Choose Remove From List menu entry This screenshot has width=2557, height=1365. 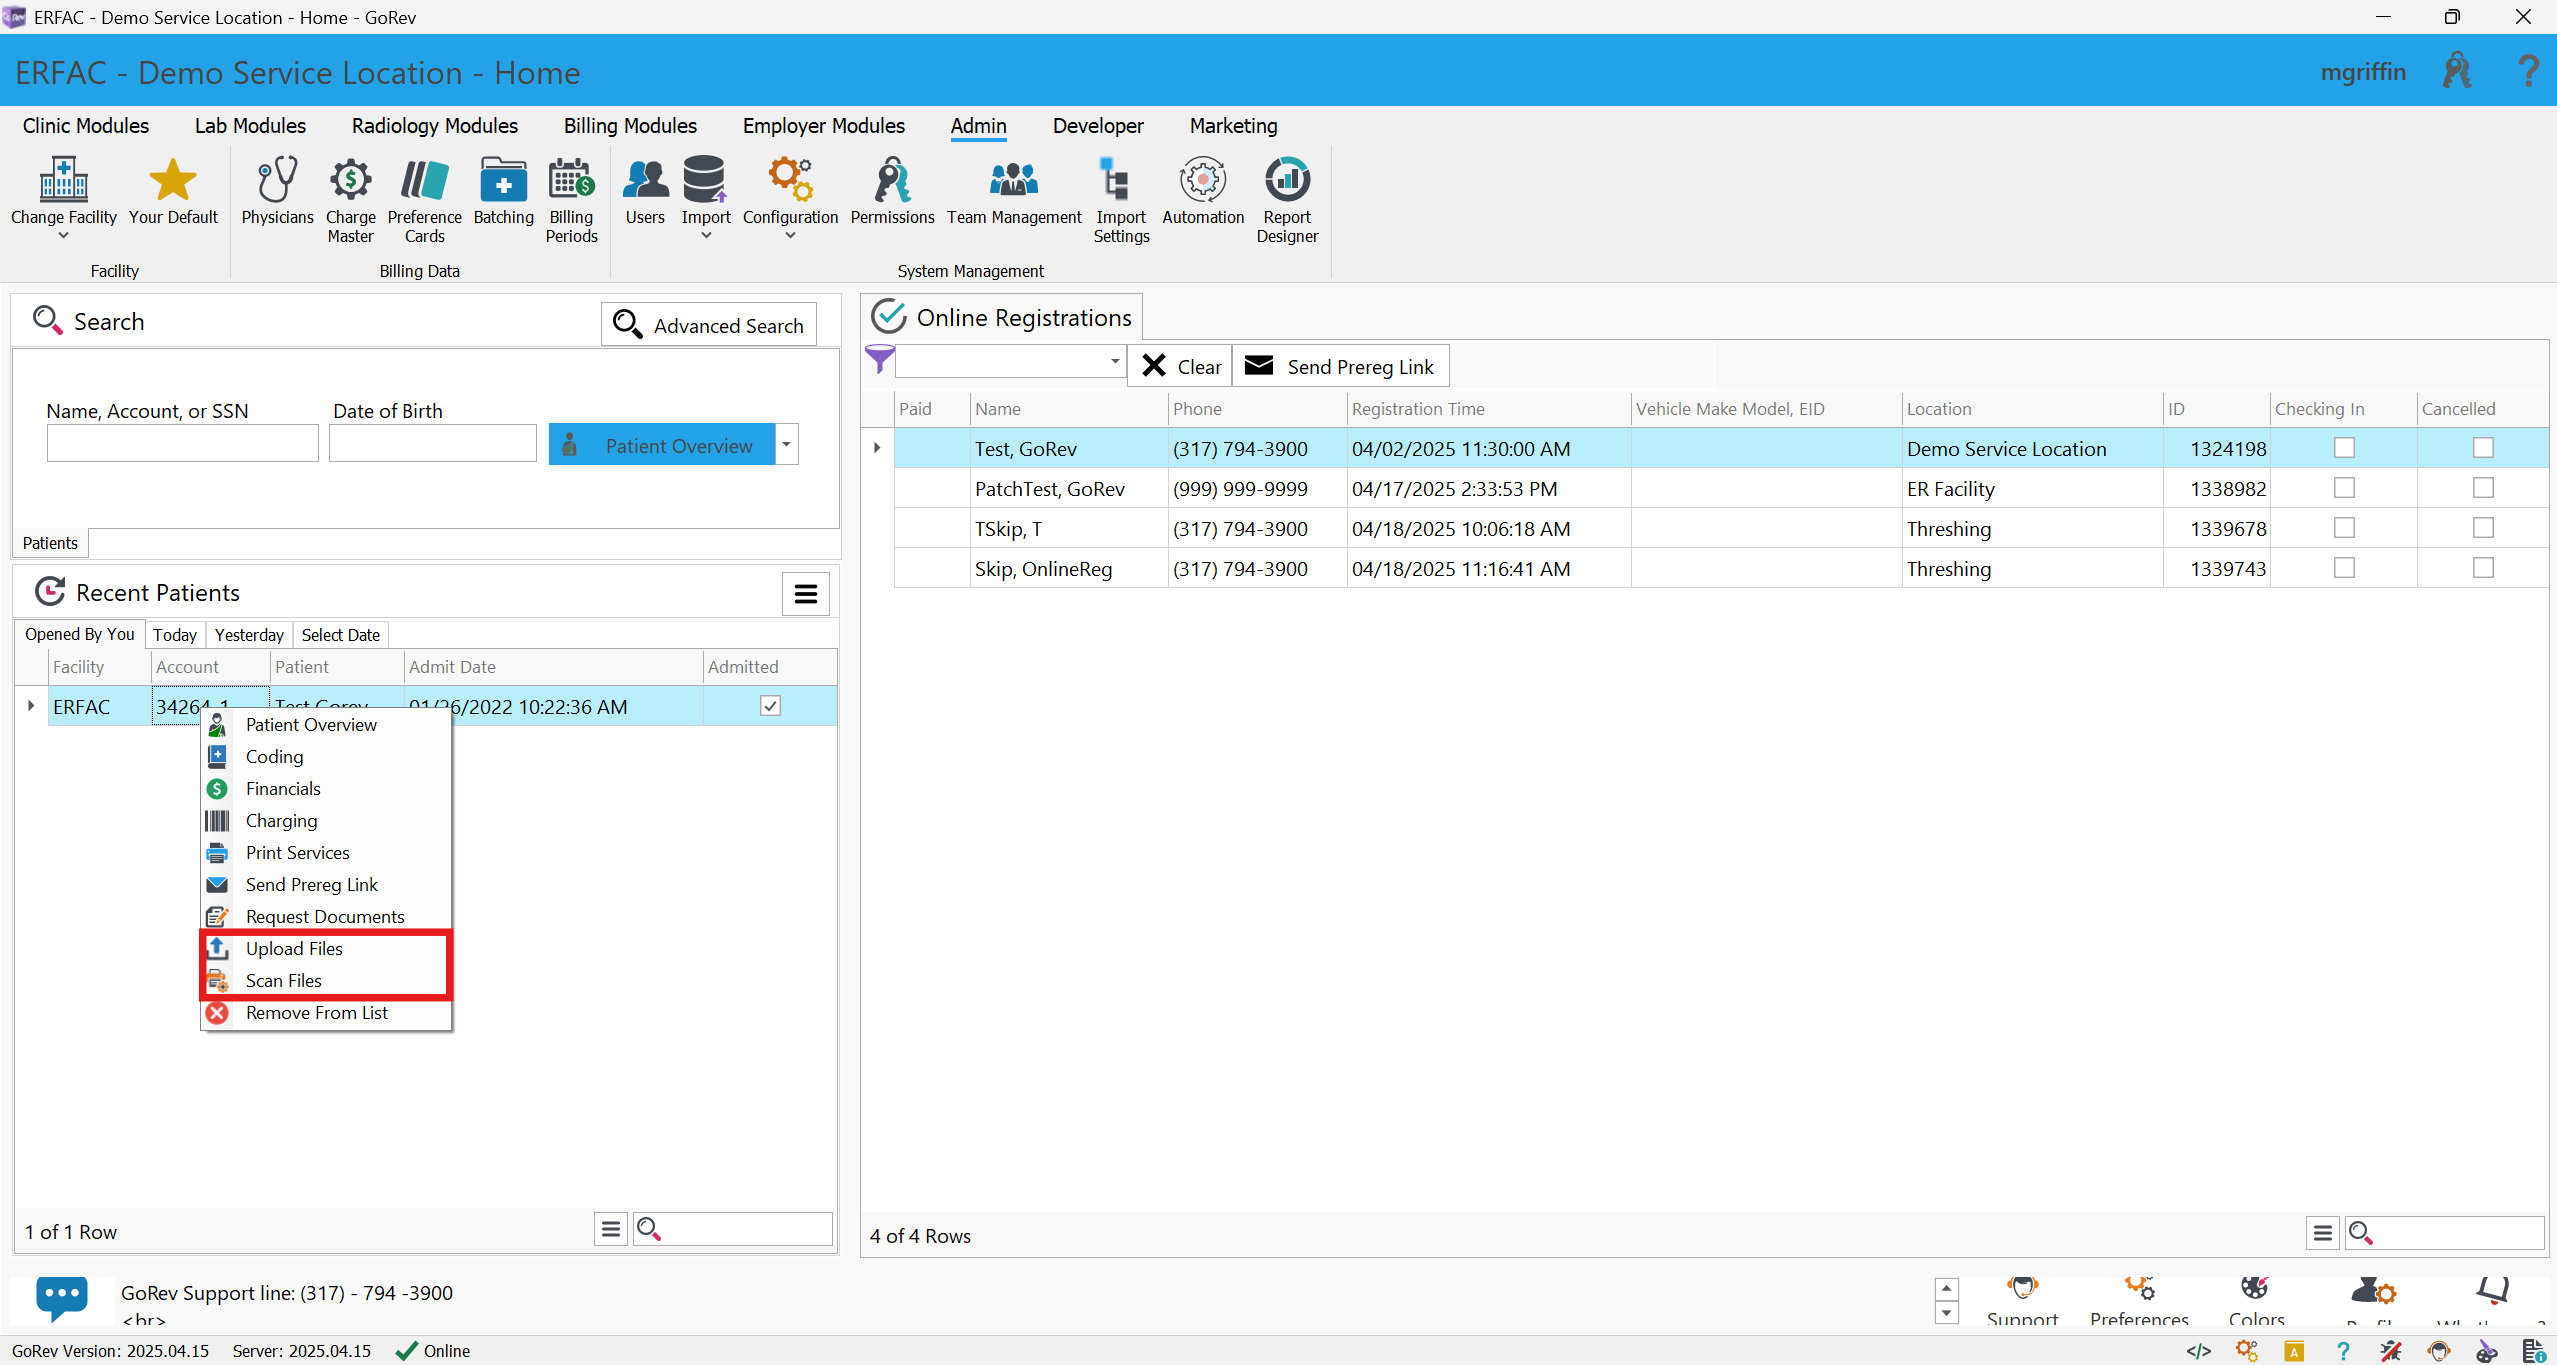tap(326, 1013)
